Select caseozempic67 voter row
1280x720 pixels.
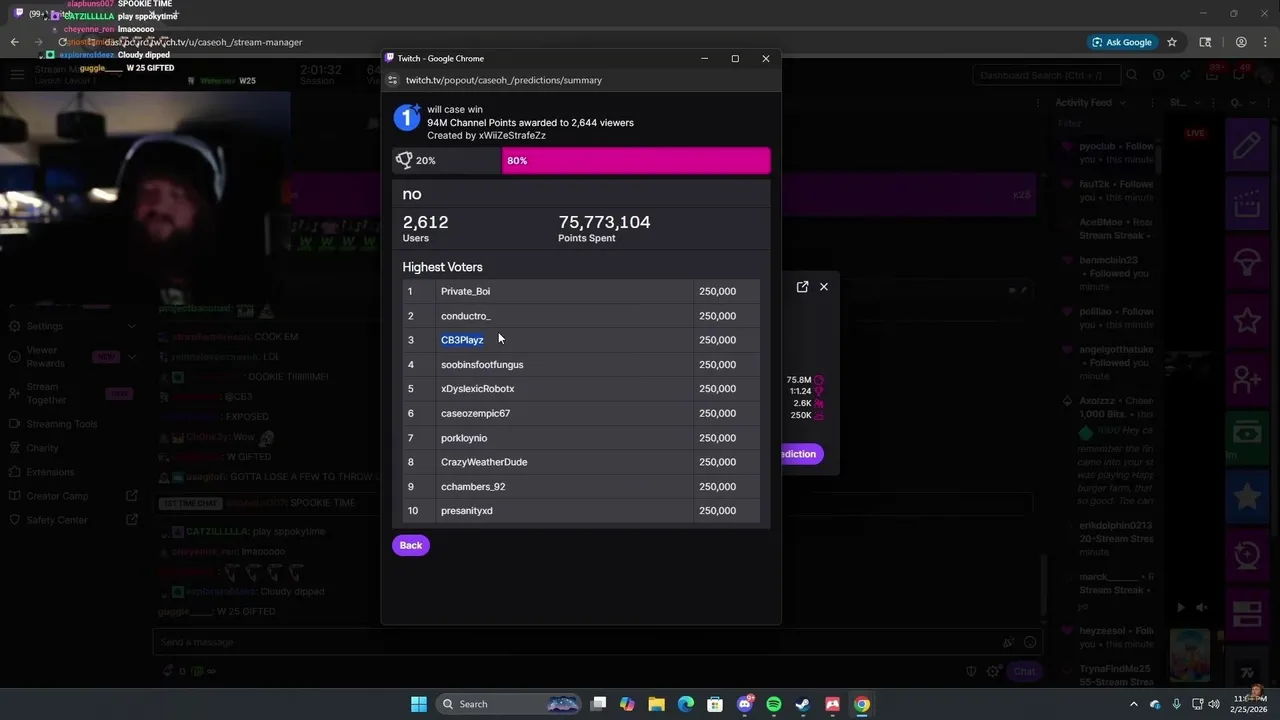click(581, 413)
